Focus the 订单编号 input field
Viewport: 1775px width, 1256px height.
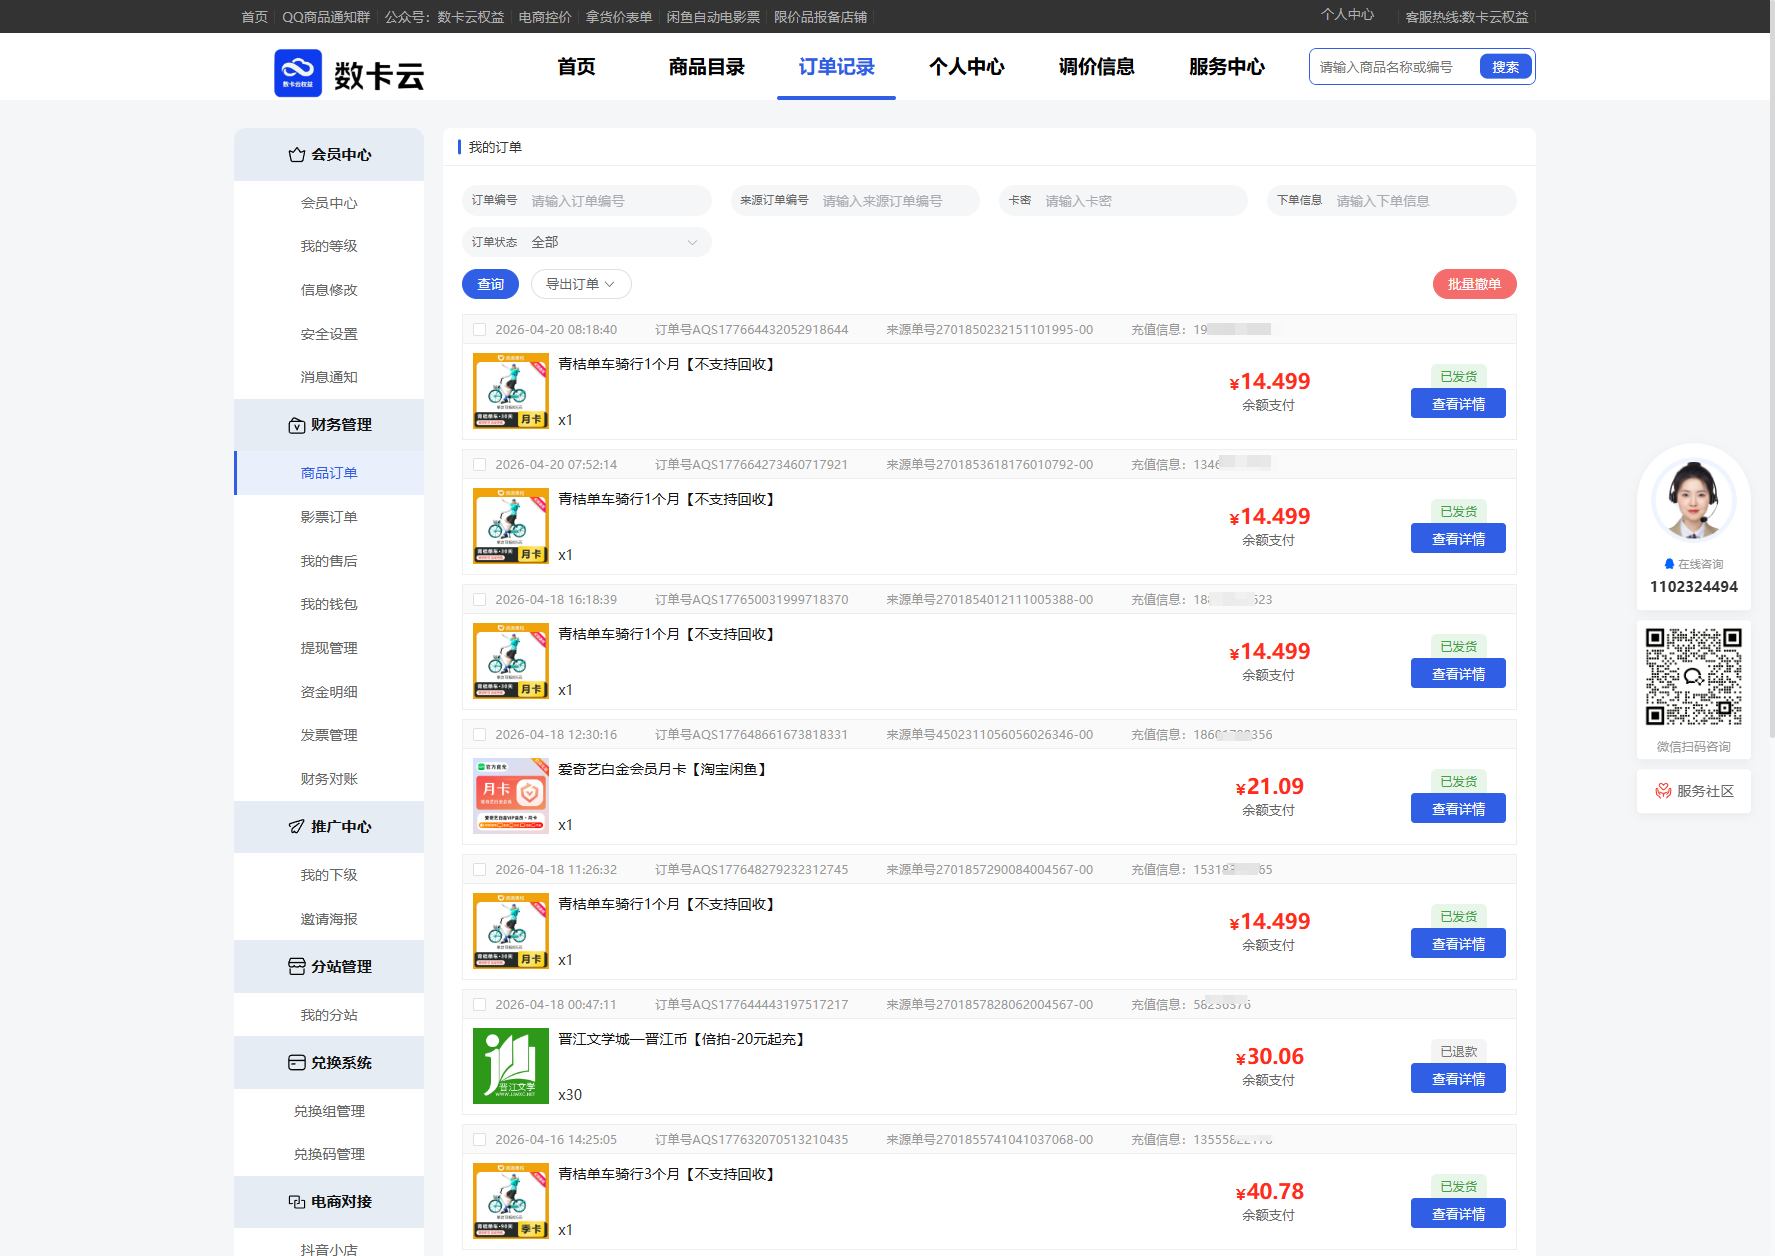(587, 201)
